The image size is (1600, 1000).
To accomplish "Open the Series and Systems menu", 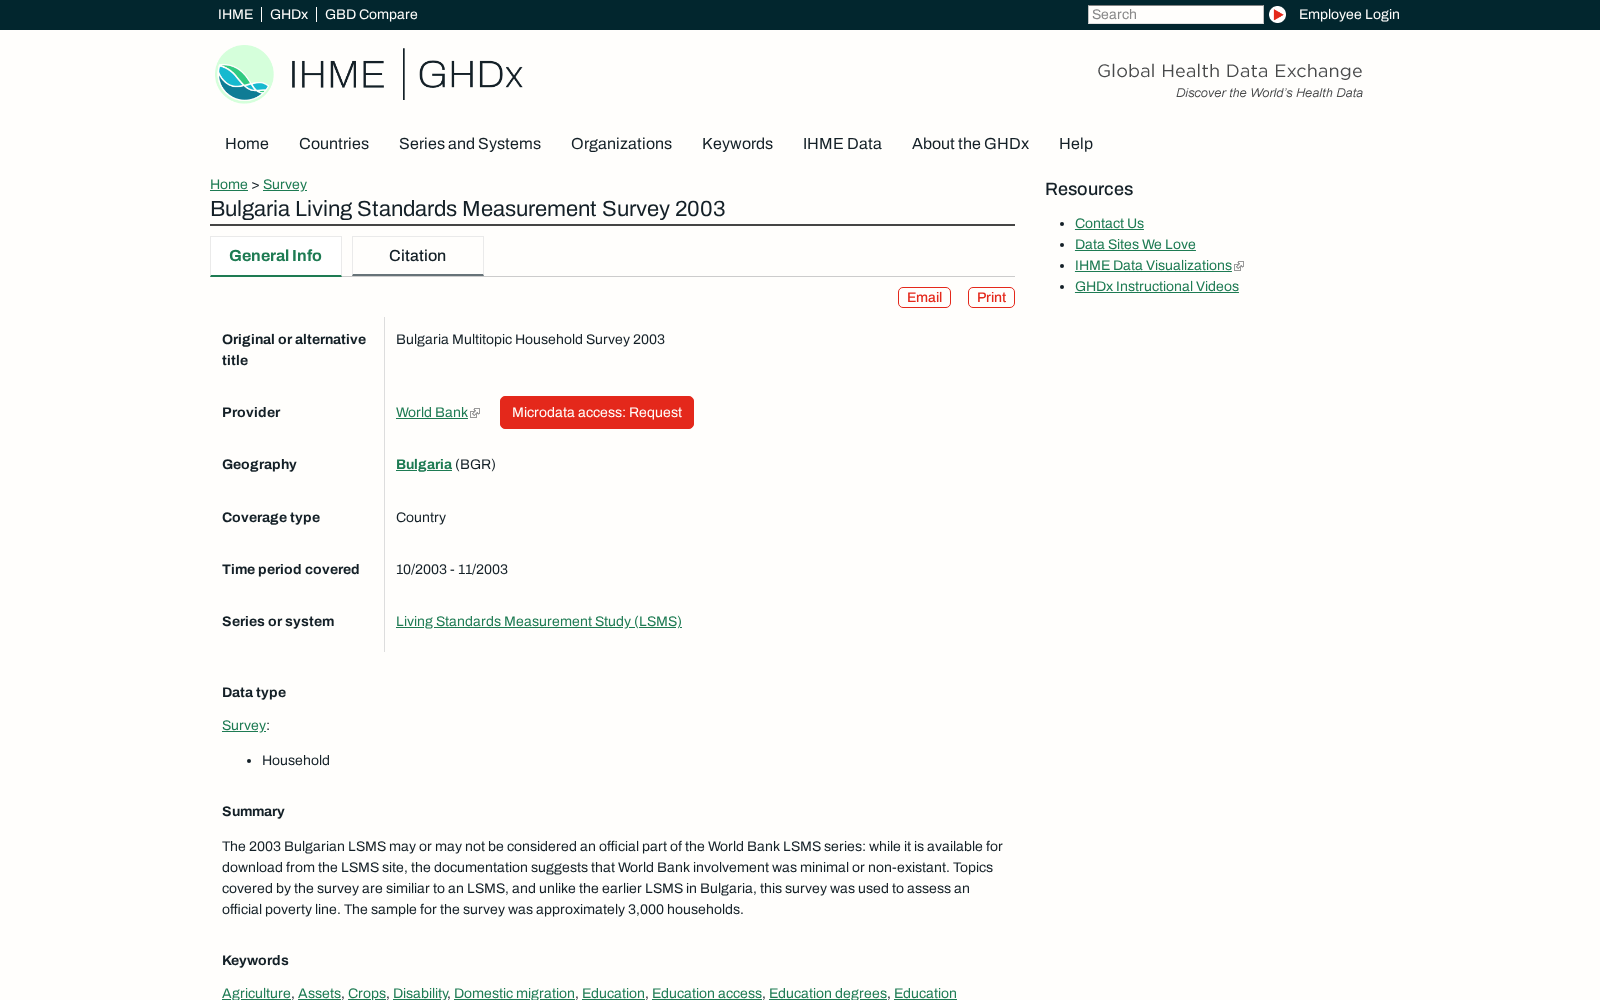I will pyautogui.click(x=470, y=144).
